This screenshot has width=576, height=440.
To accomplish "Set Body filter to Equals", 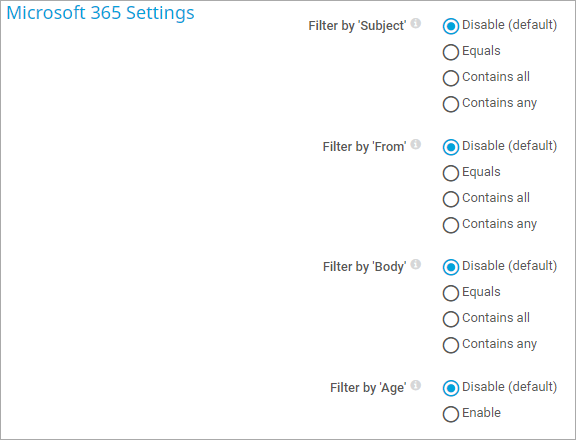I will [451, 293].
